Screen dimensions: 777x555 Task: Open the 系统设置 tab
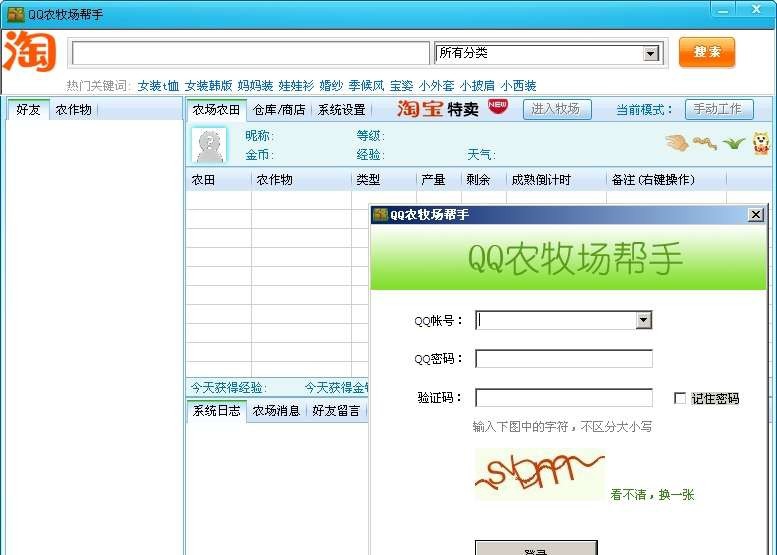pyautogui.click(x=341, y=110)
